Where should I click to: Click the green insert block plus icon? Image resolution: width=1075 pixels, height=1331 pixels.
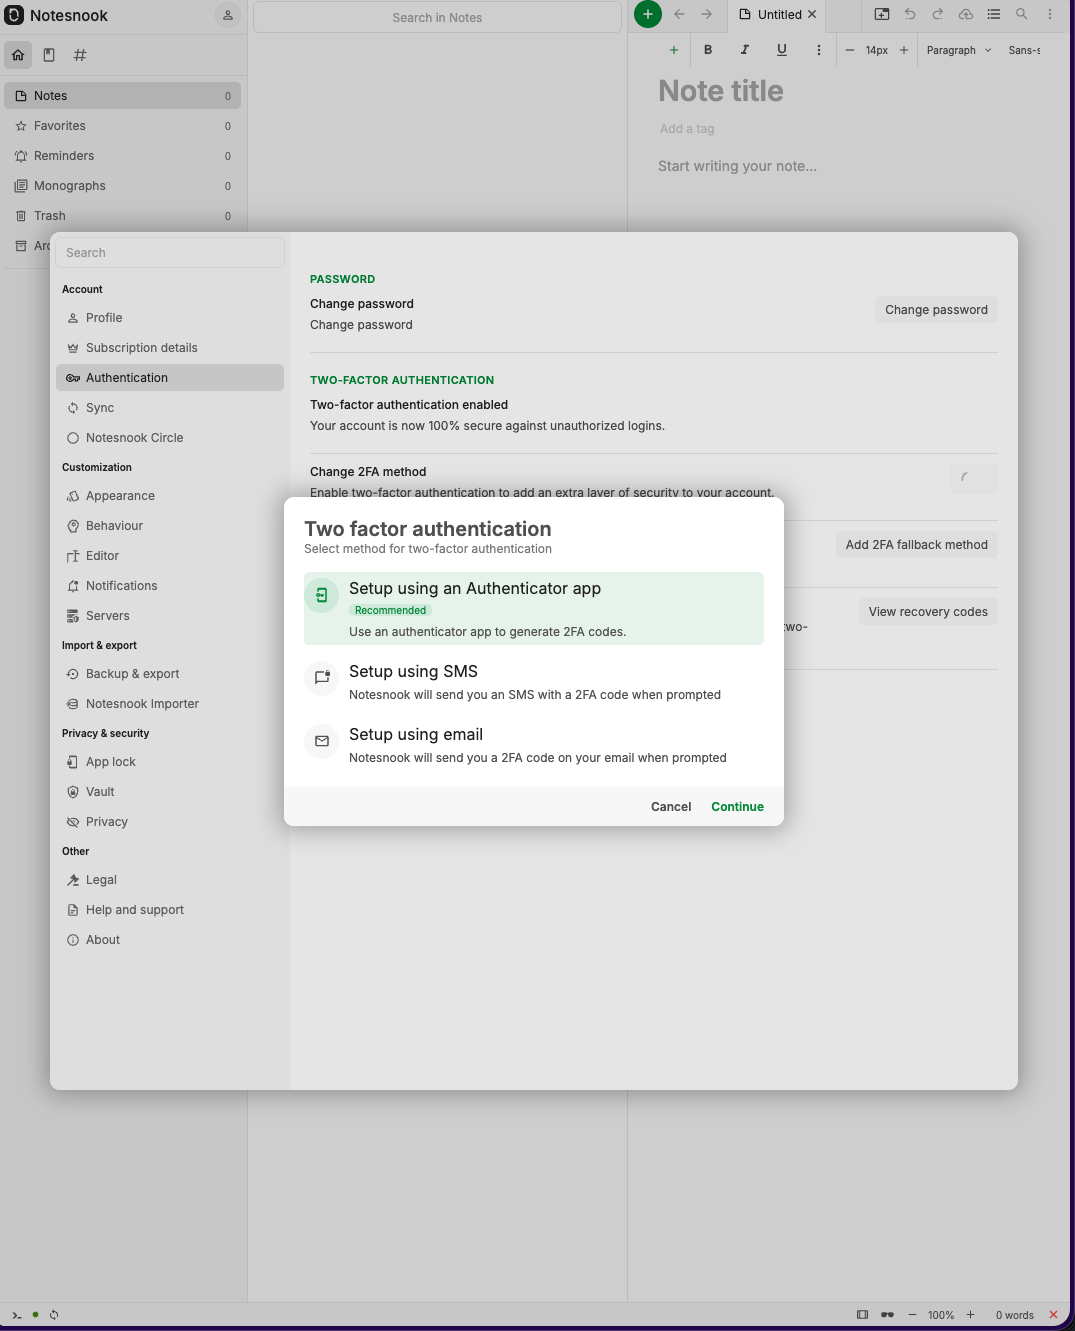tap(674, 50)
